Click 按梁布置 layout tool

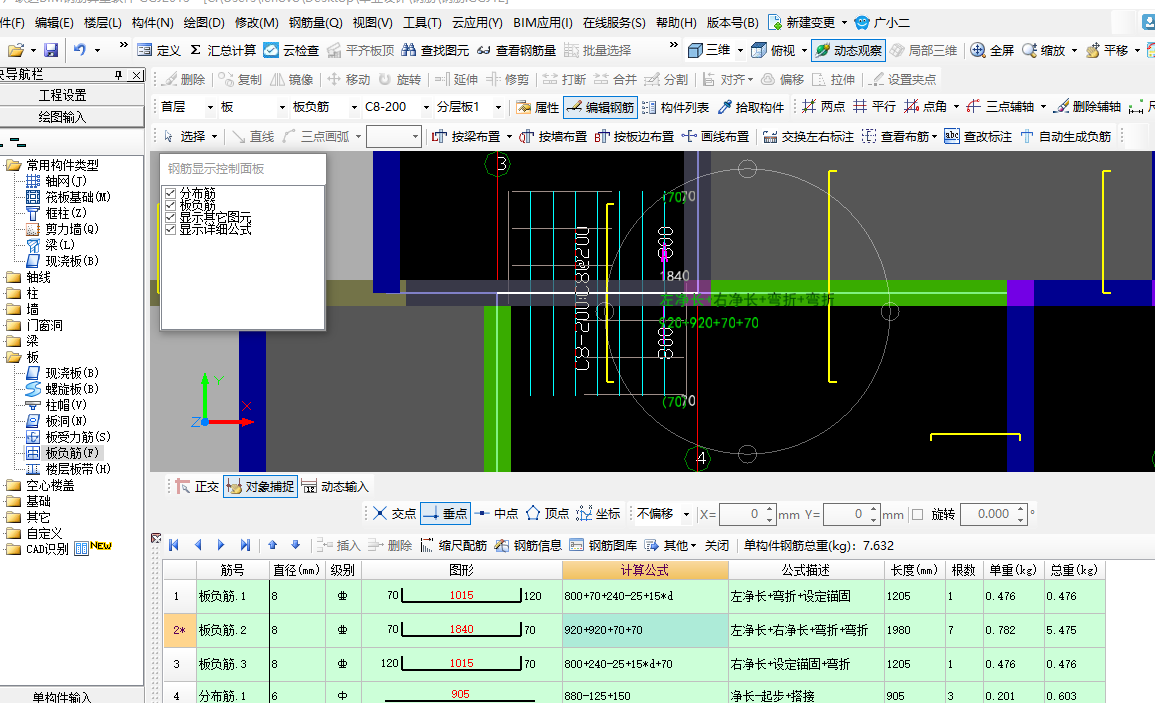coord(466,136)
